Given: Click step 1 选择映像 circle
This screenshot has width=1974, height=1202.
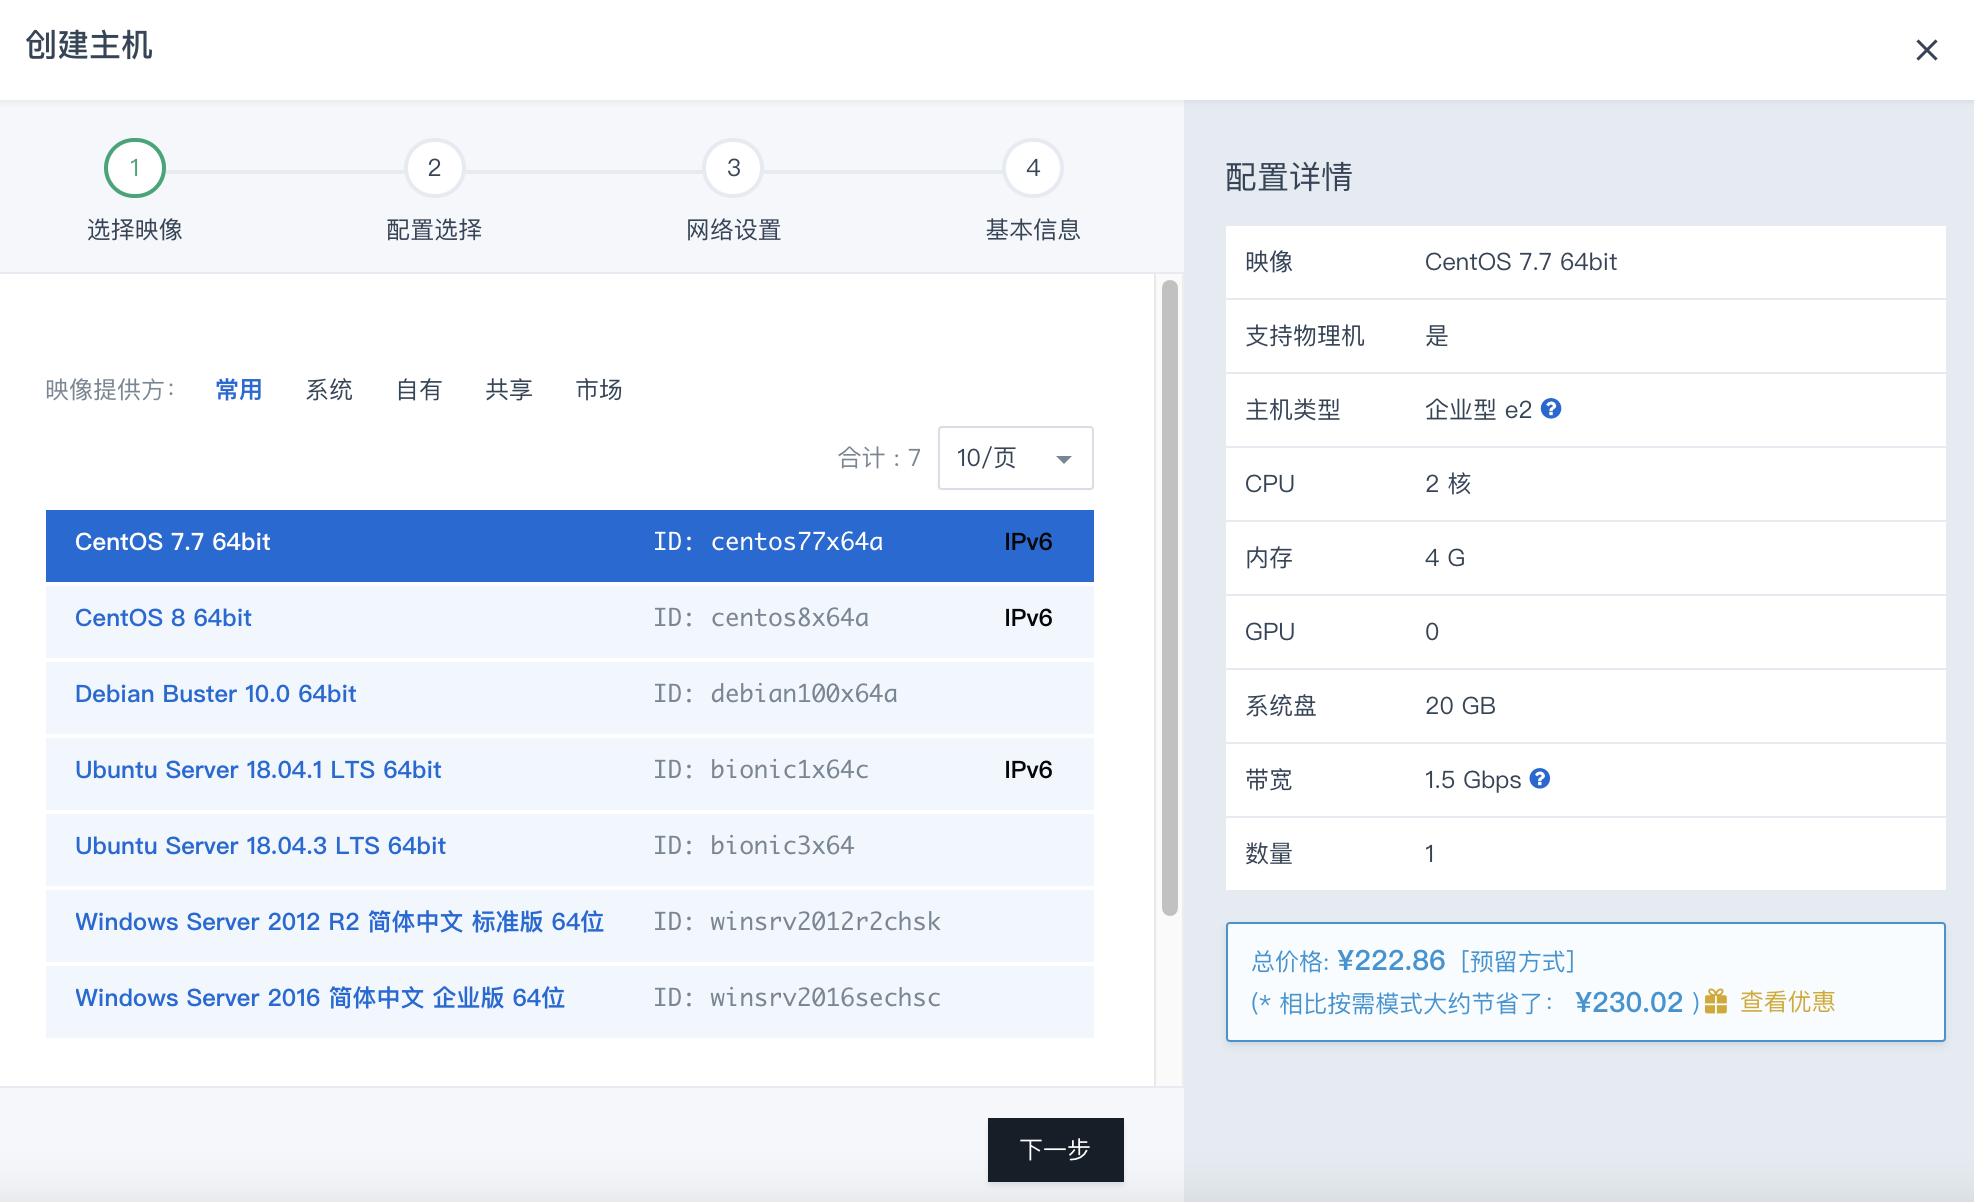Looking at the screenshot, I should click(x=135, y=168).
